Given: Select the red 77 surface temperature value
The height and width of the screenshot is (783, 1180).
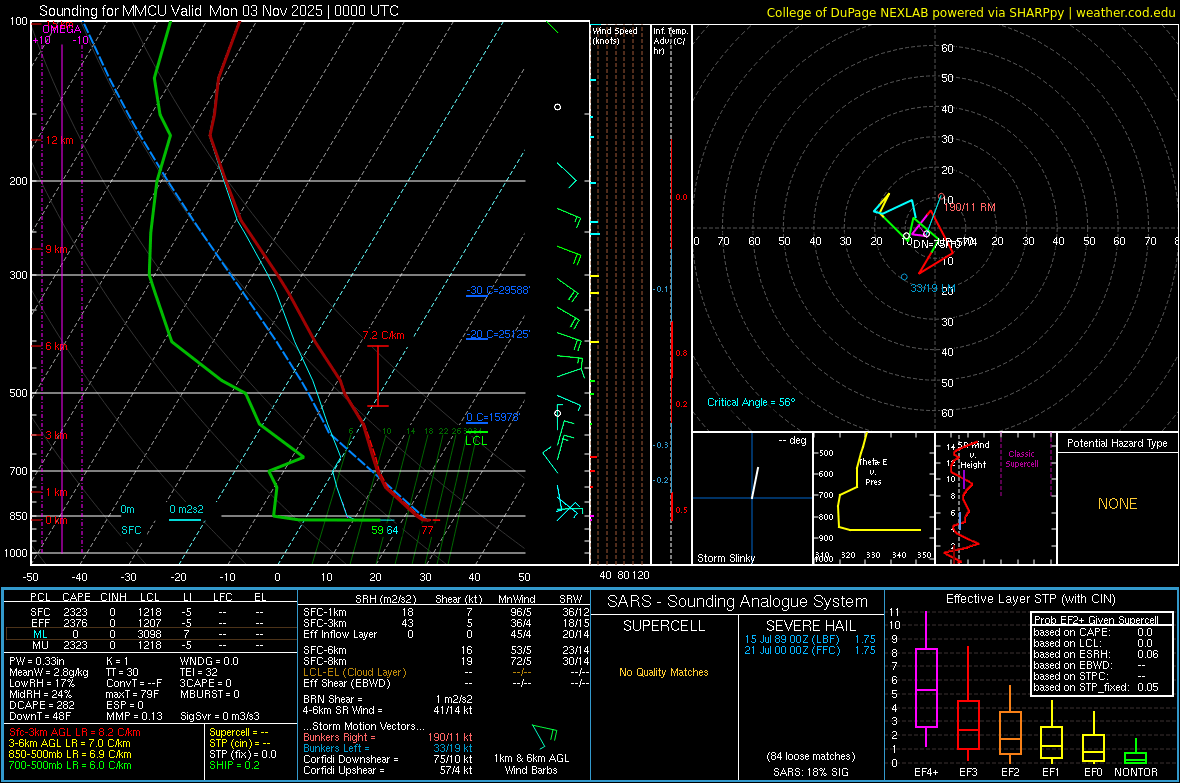Looking at the screenshot, I should (x=427, y=530).
